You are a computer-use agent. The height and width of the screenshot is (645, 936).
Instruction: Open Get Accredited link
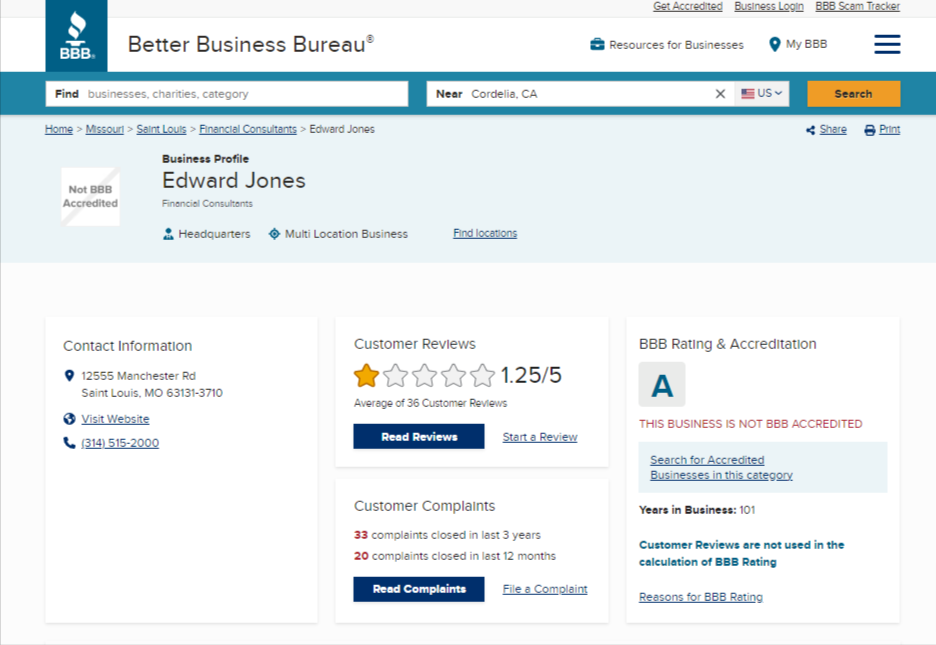[x=688, y=7]
